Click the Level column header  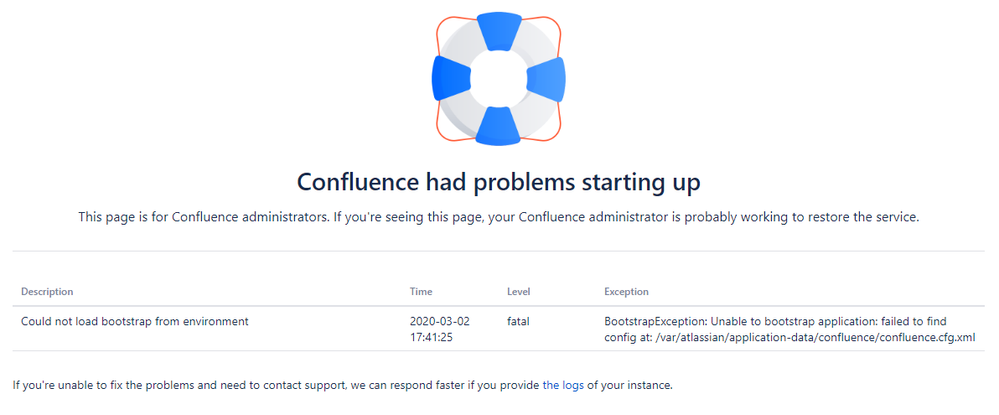click(519, 291)
